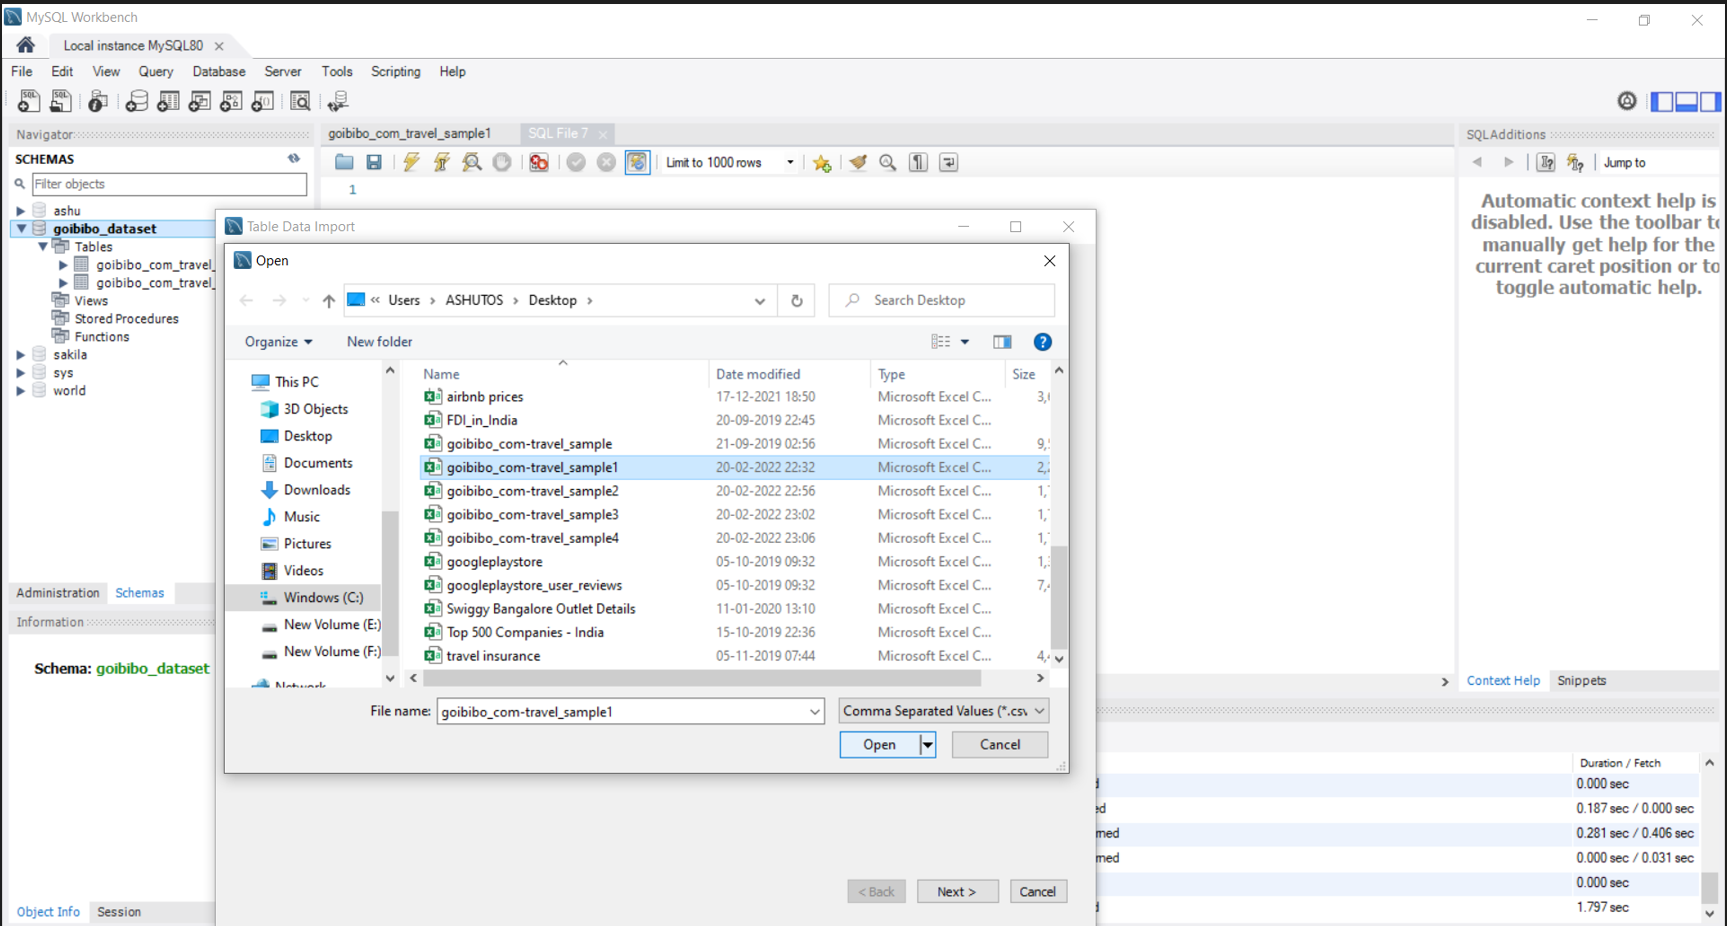Viewport: 1727px width, 926px height.
Task: Toggle display of invisible characters in SQL editor
Action: click(918, 162)
